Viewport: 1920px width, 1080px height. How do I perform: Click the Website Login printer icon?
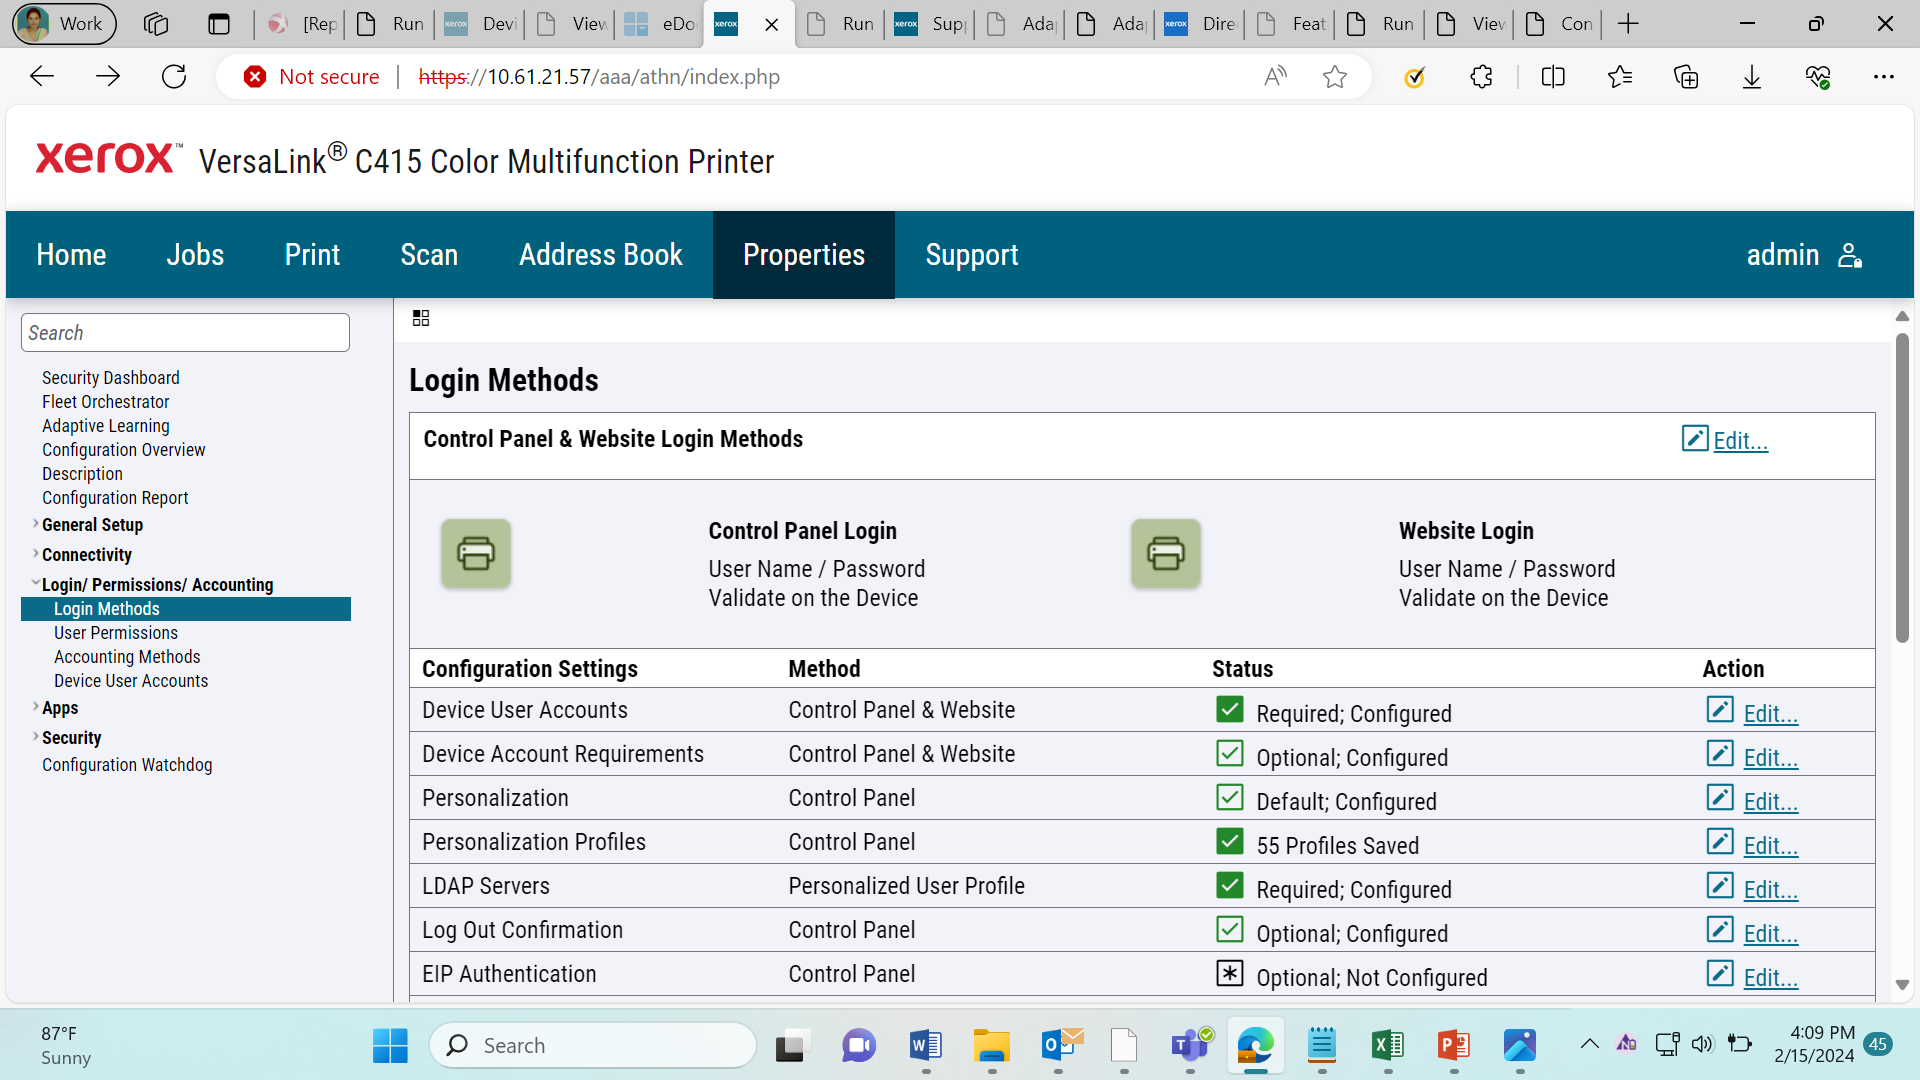(1166, 553)
